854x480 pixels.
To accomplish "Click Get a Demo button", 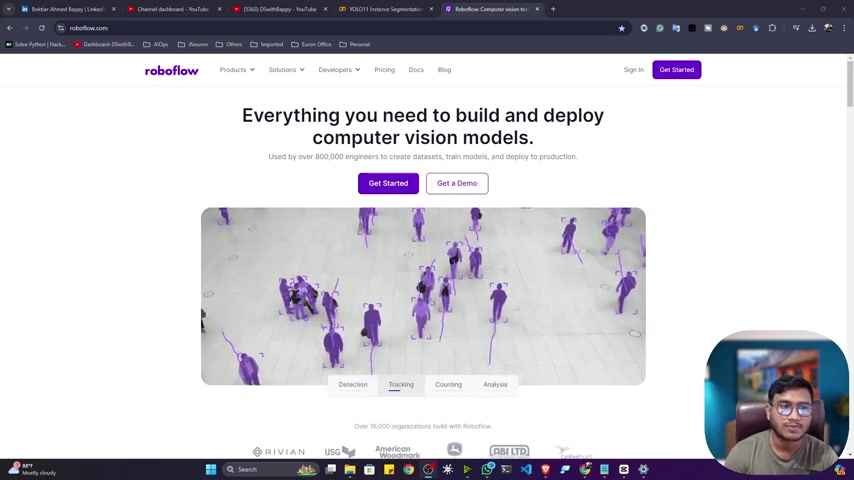I will [457, 183].
